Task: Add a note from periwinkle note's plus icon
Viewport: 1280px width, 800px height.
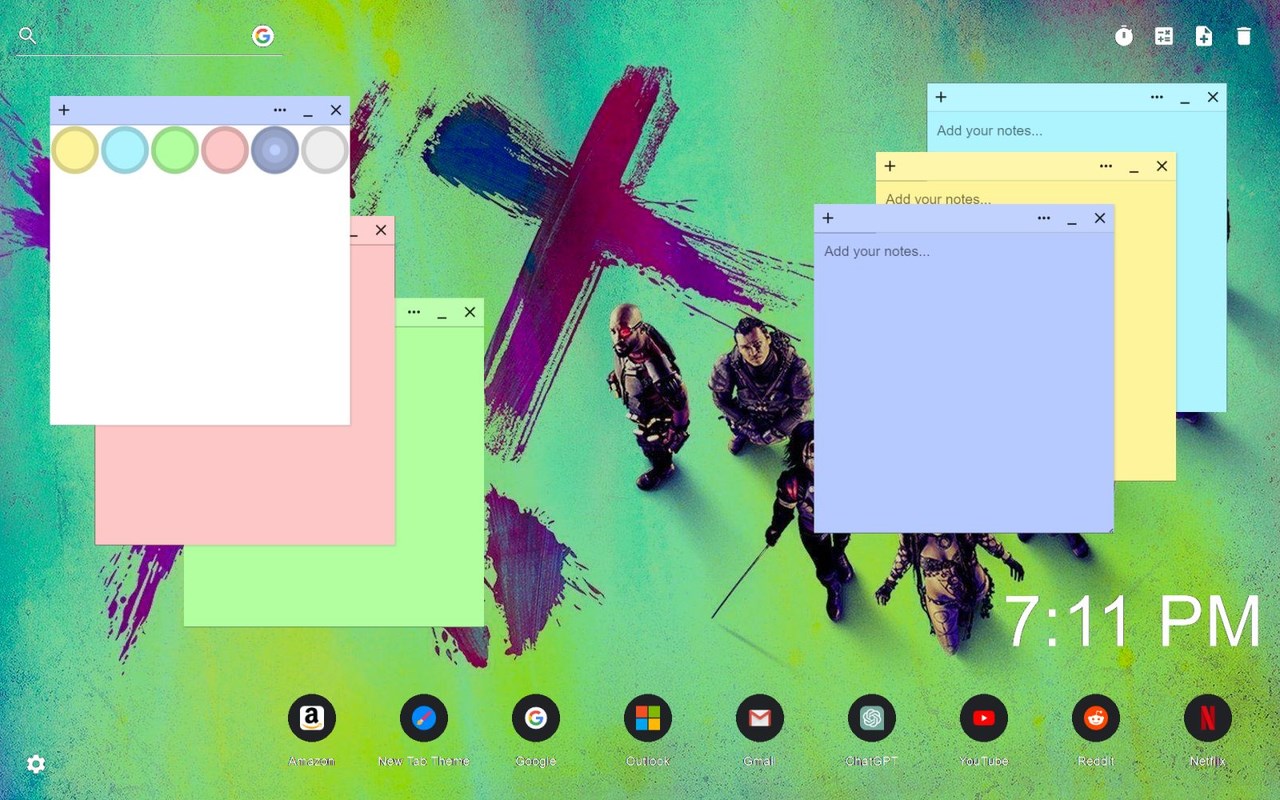Action: point(828,218)
